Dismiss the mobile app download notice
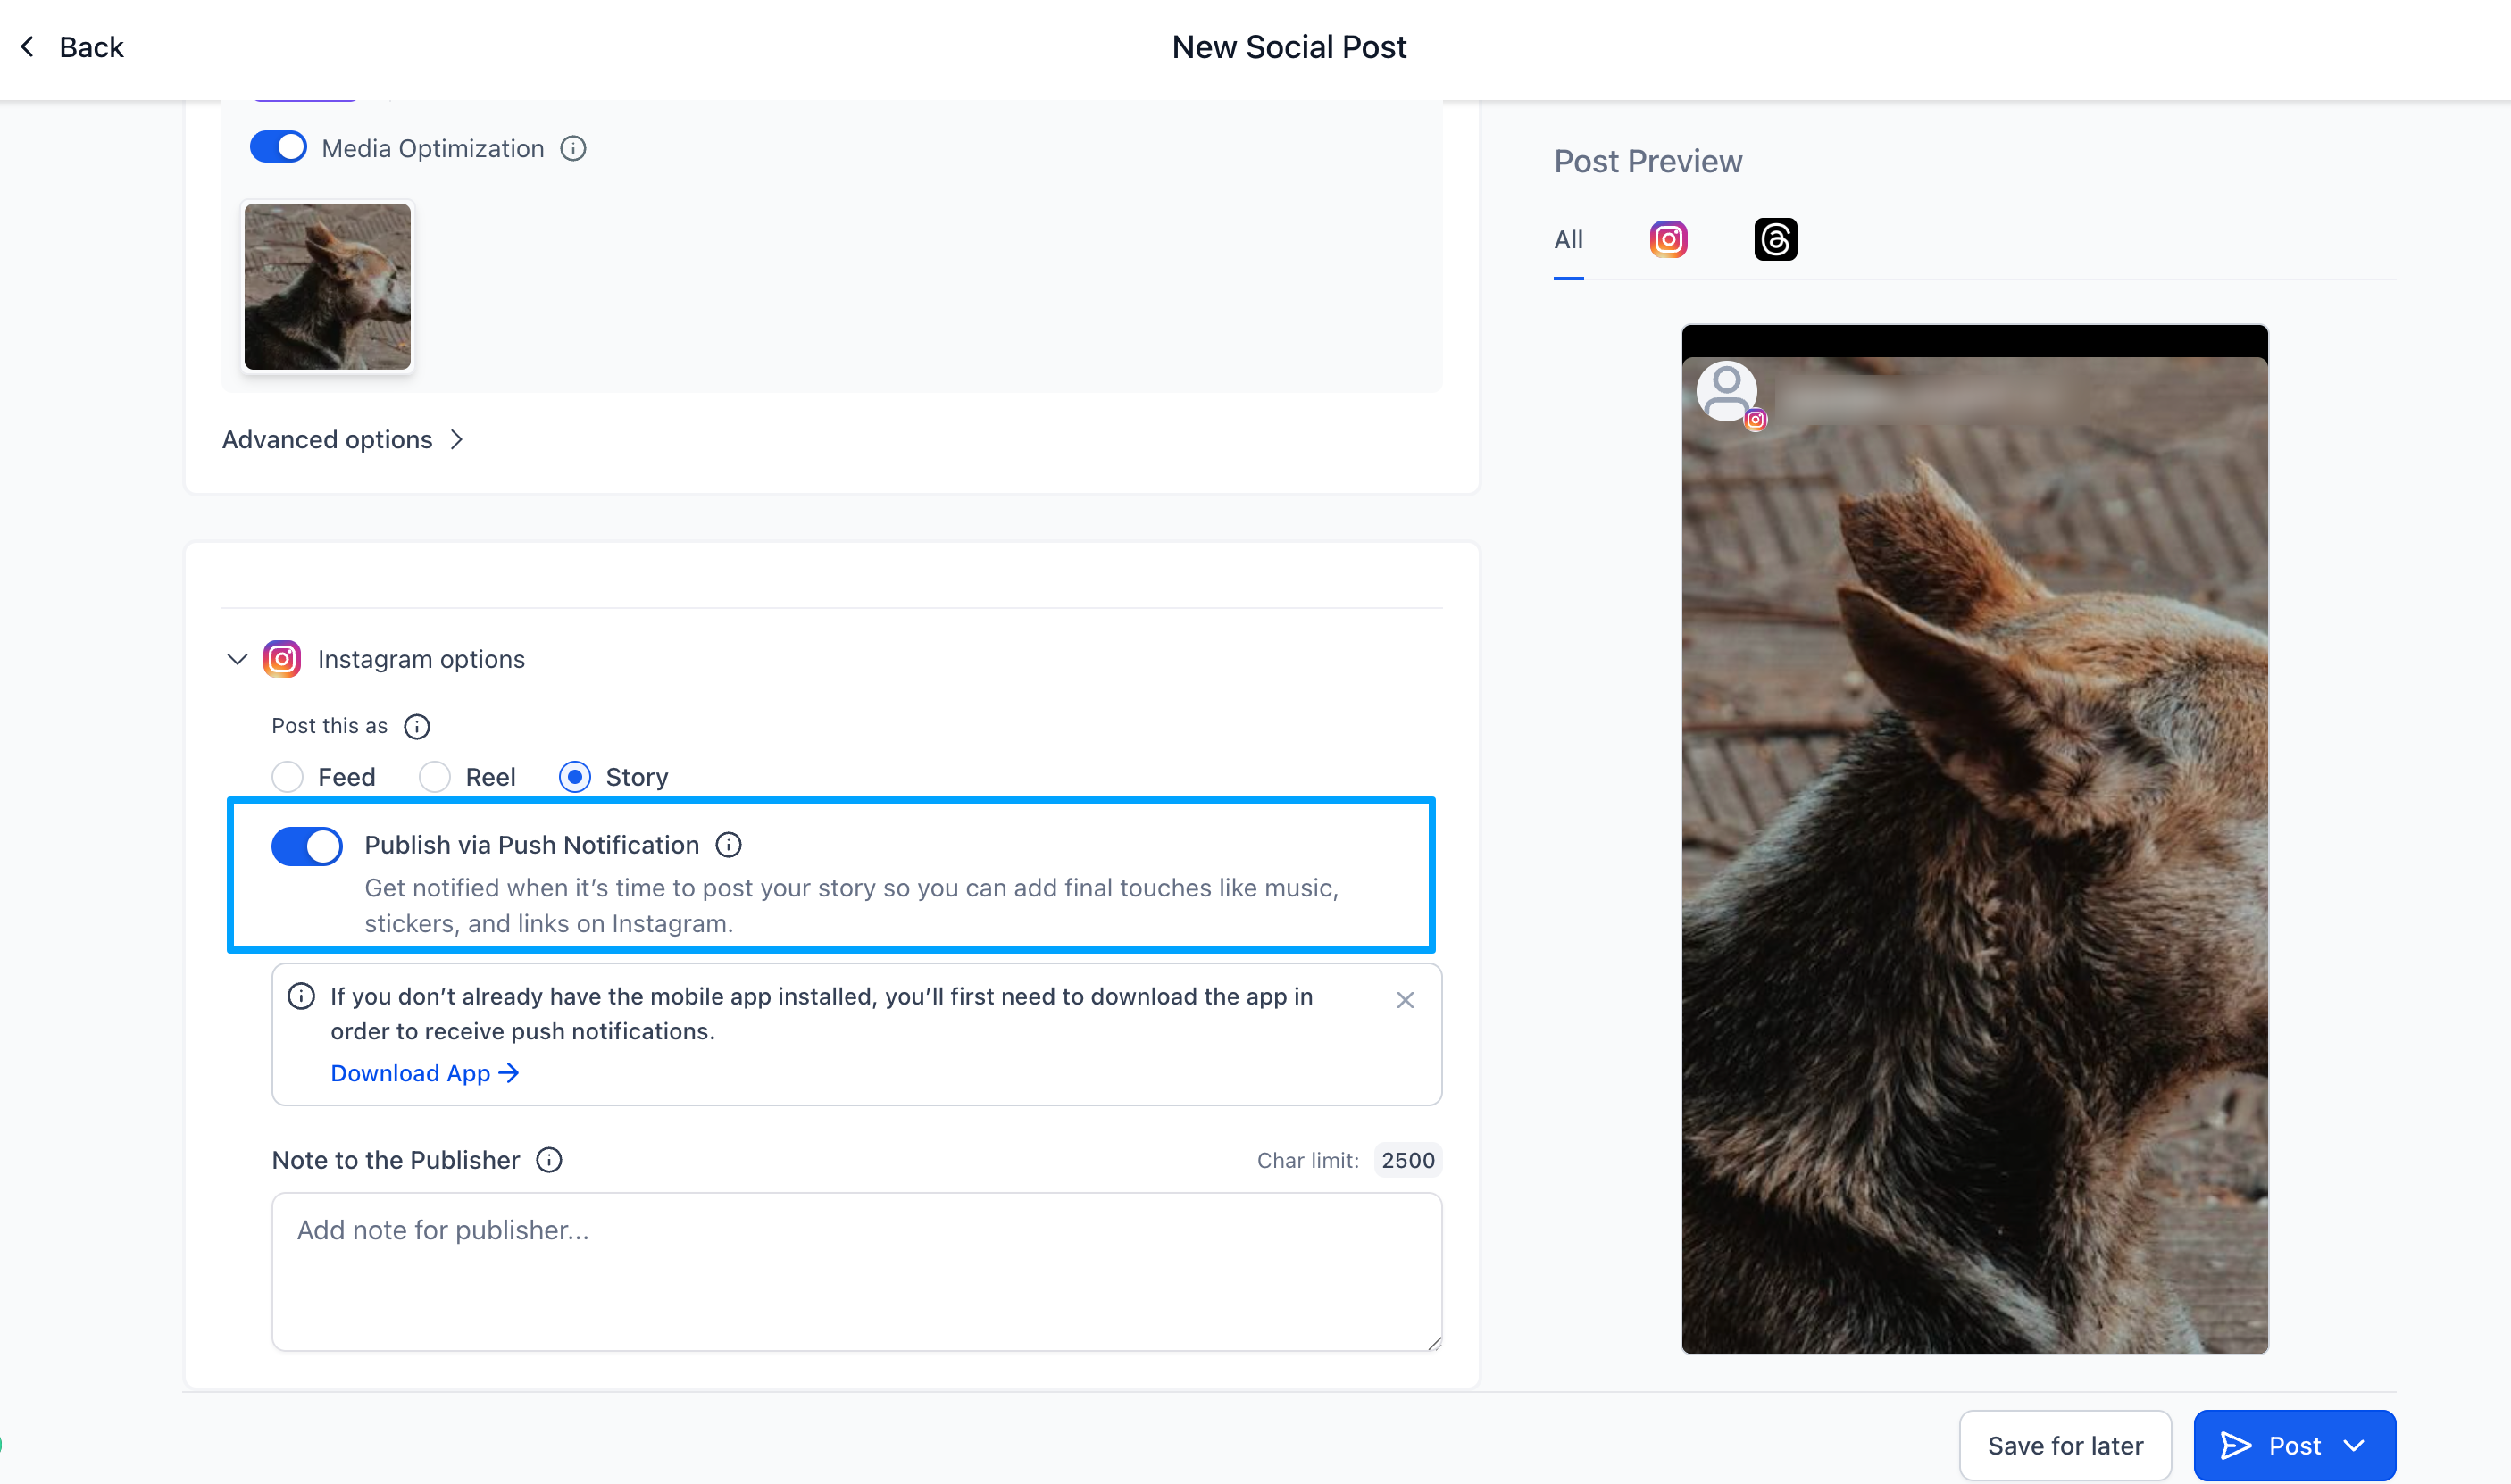 [1404, 999]
